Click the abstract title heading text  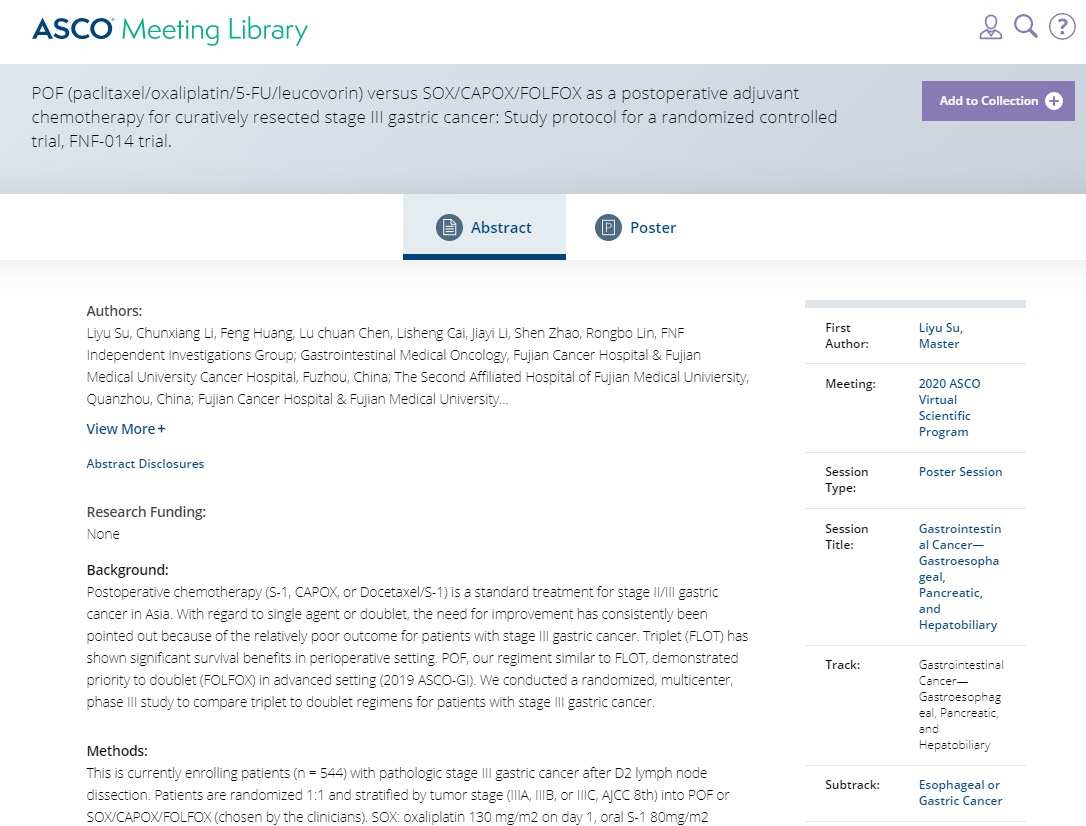[434, 117]
